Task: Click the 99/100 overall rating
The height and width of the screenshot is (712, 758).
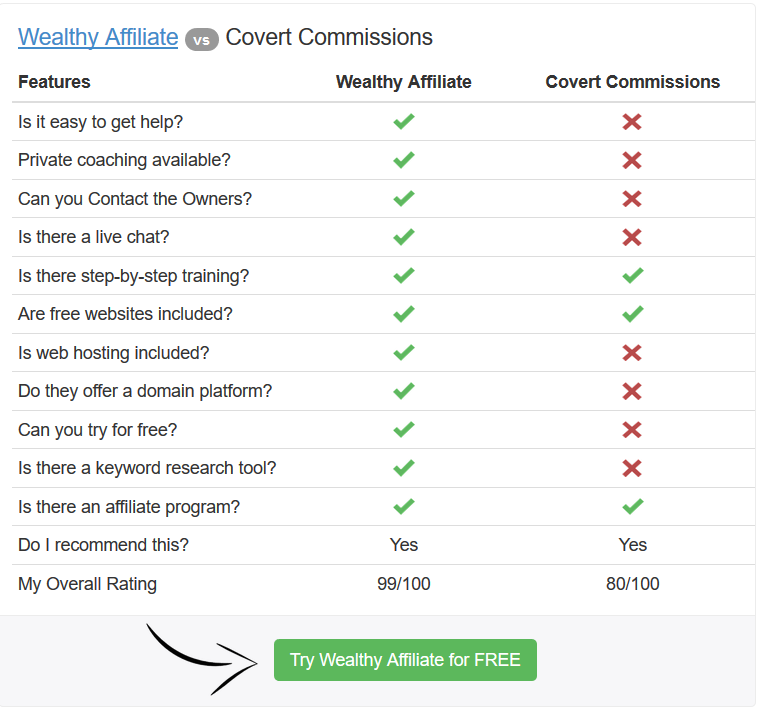Action: pyautogui.click(x=404, y=584)
